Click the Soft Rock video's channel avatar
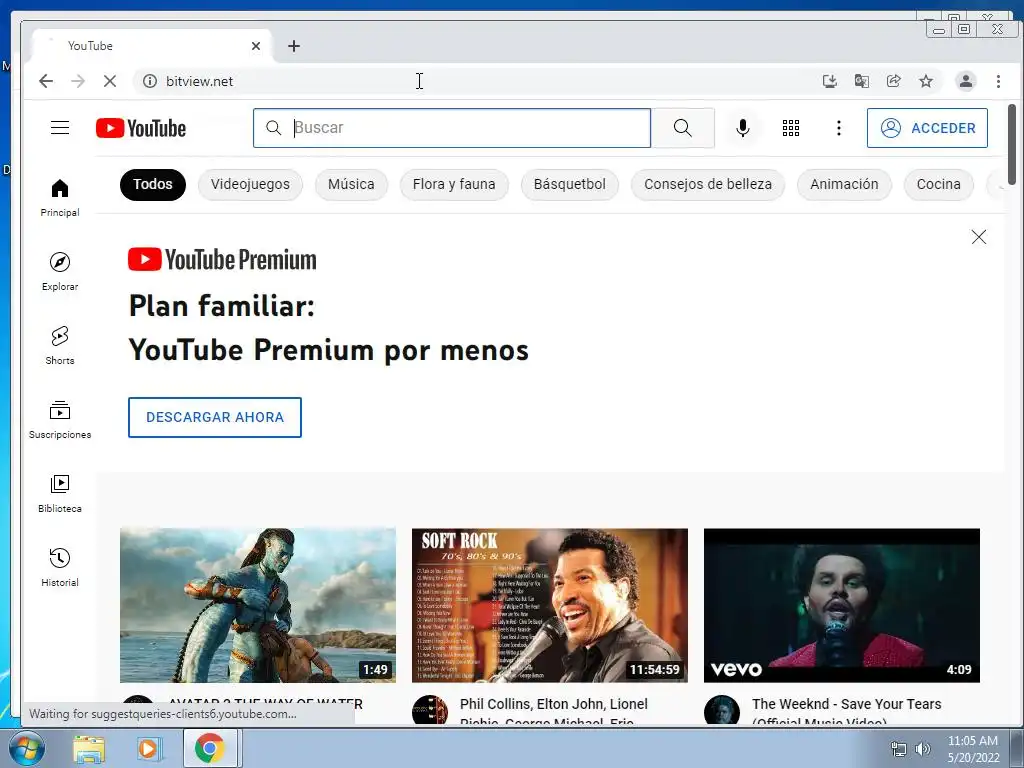Viewport: 1024px width, 768px height. tap(430, 711)
